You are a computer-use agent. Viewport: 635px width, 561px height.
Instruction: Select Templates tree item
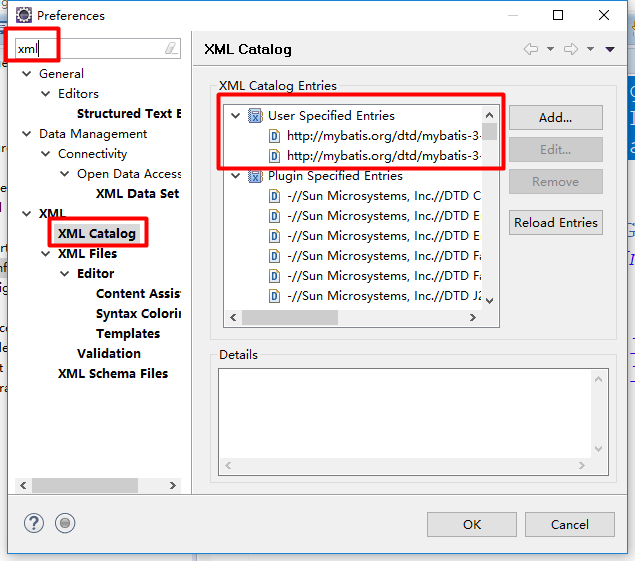coord(128,334)
